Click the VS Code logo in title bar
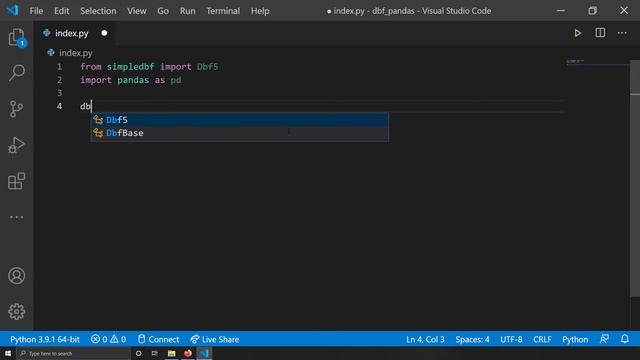This screenshot has height=360, width=640. (x=12, y=10)
